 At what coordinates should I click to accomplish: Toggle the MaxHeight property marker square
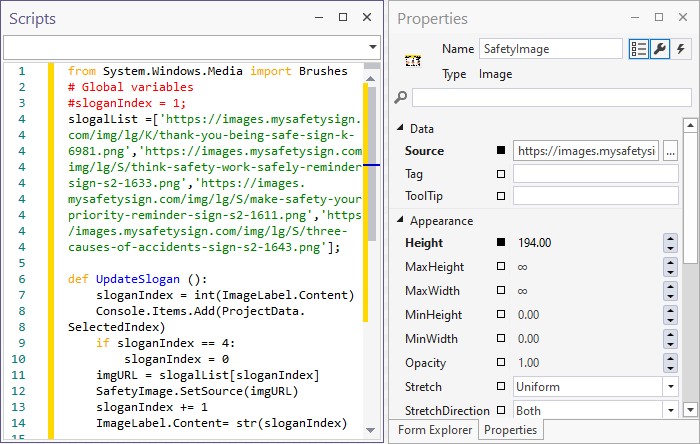click(x=501, y=267)
